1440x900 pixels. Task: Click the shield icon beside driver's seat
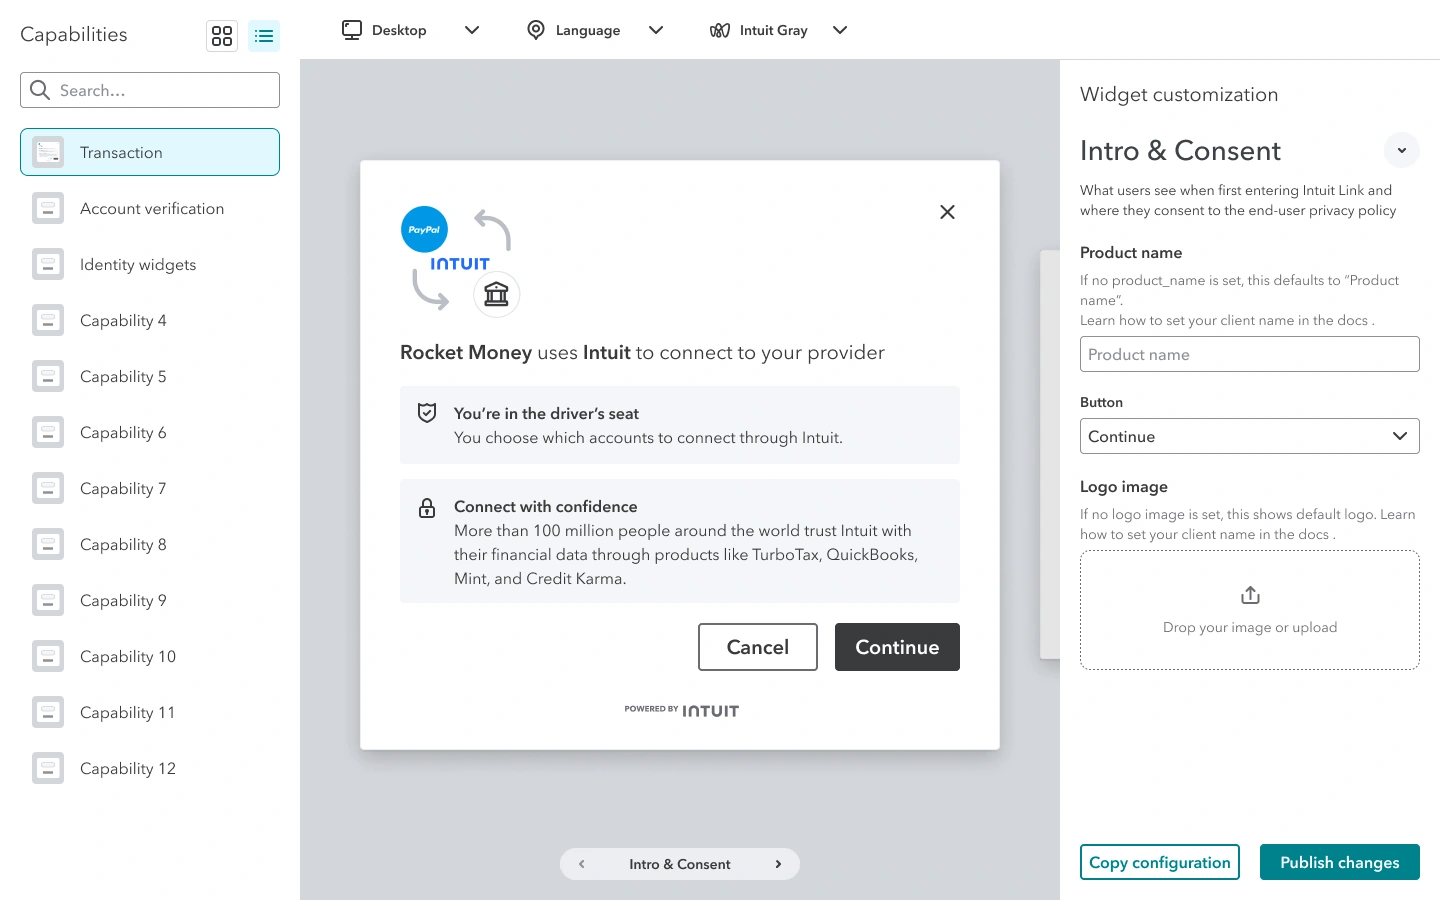(427, 413)
